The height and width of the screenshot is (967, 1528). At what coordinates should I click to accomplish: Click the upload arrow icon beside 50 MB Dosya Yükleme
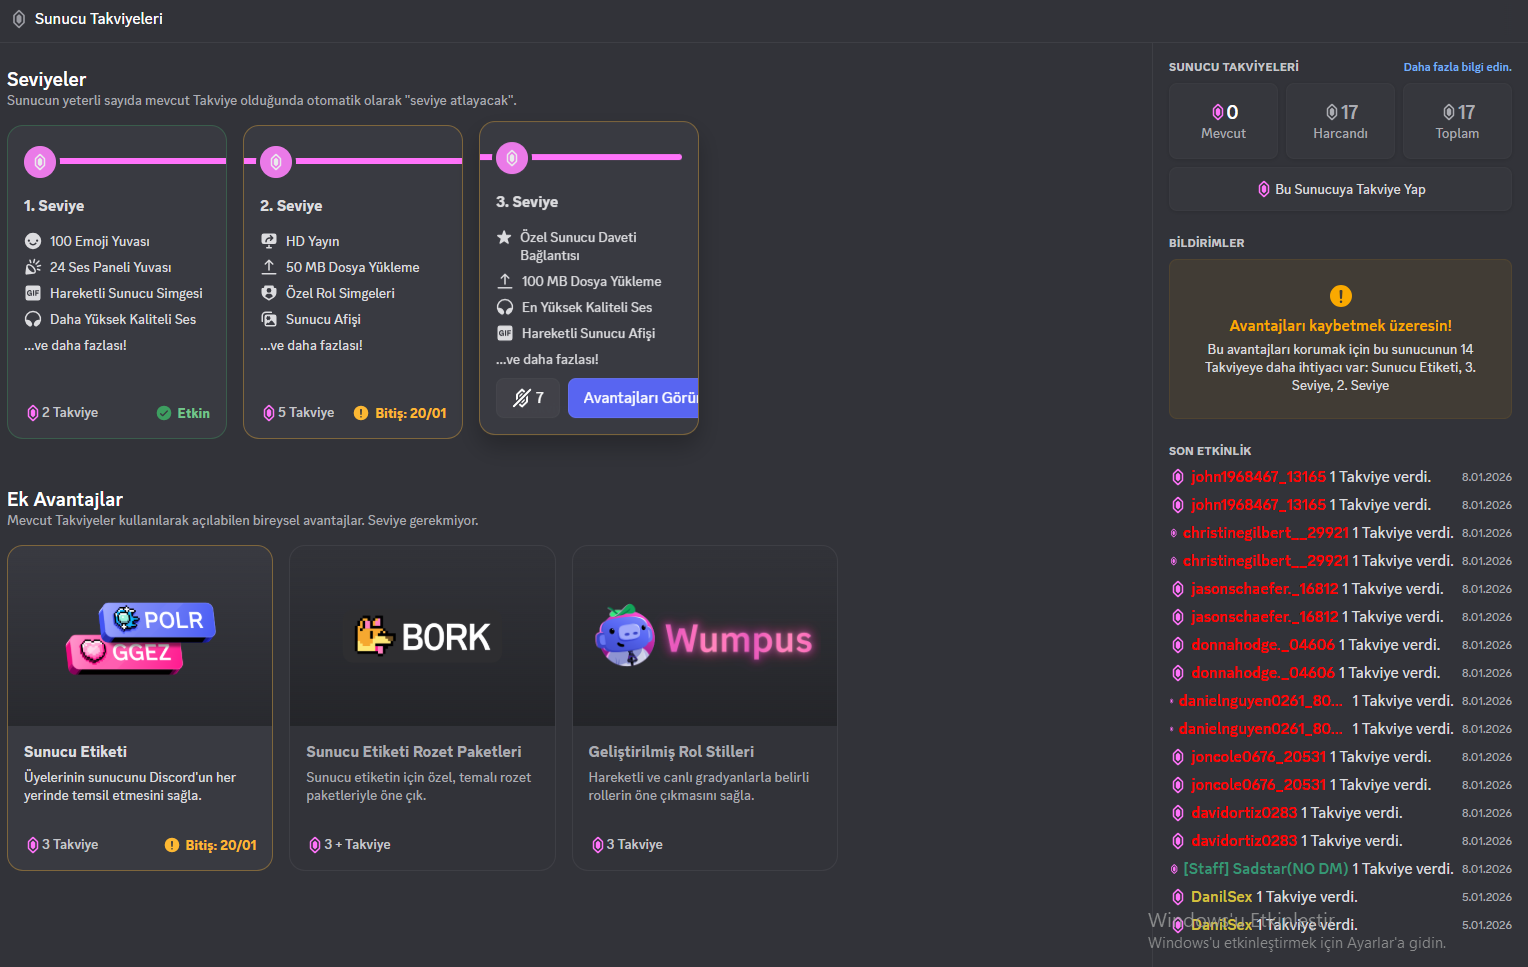(269, 267)
